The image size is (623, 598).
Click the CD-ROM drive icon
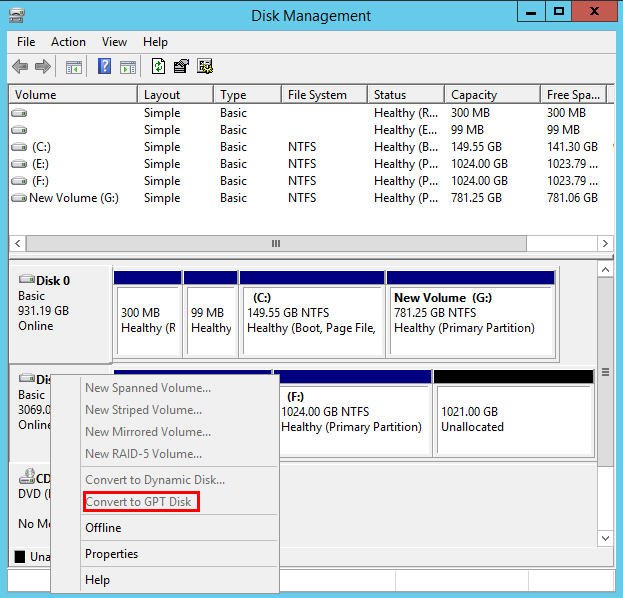[27, 476]
